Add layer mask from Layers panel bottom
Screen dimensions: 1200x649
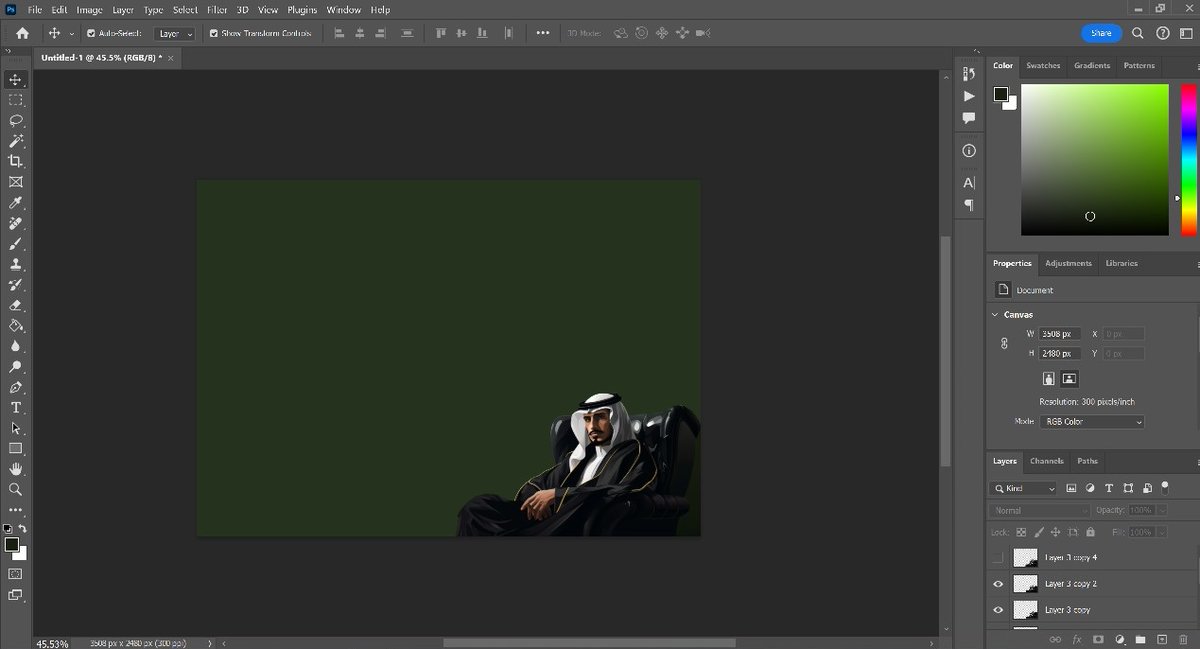1098,639
